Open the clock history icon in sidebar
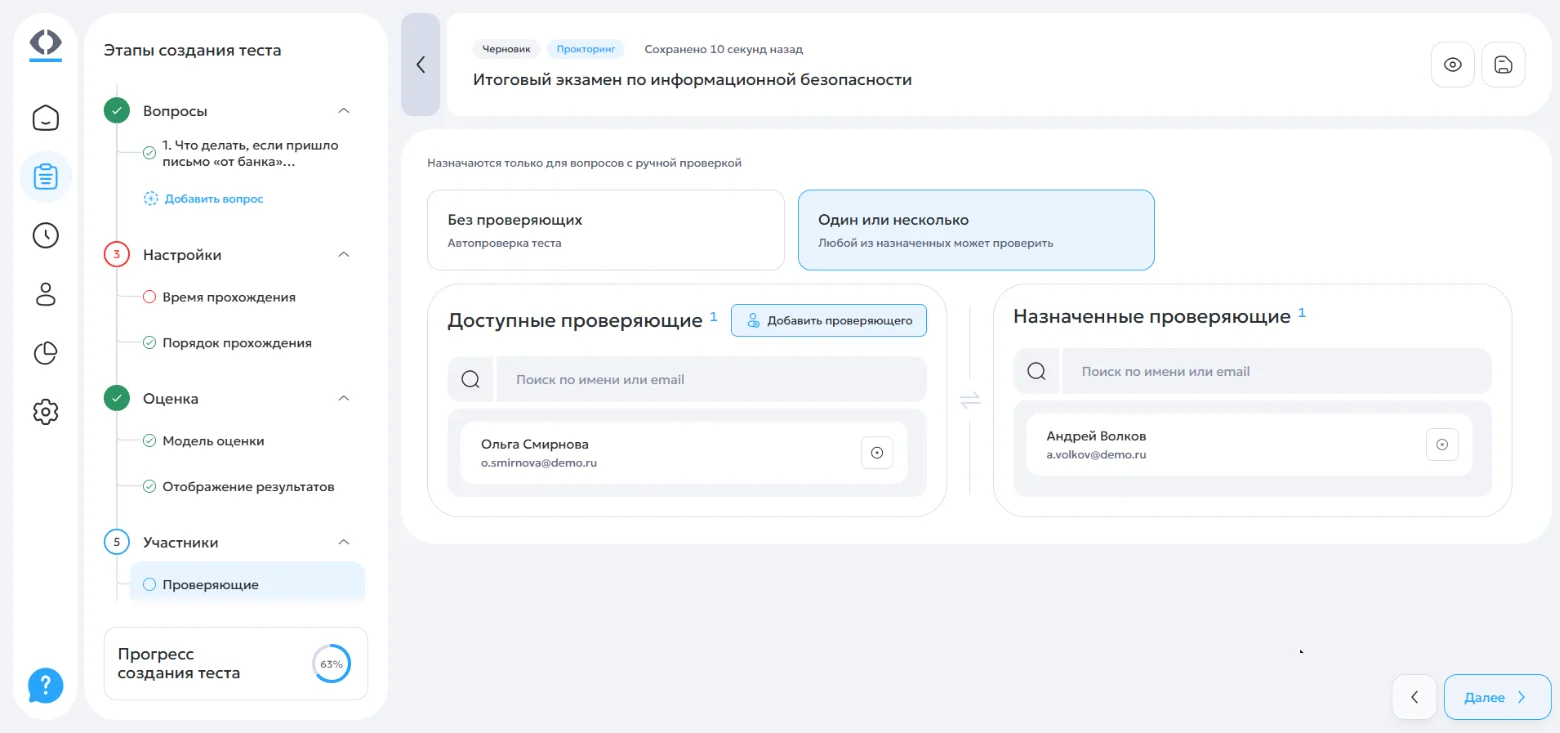This screenshot has height=733, width=1560. (x=46, y=236)
